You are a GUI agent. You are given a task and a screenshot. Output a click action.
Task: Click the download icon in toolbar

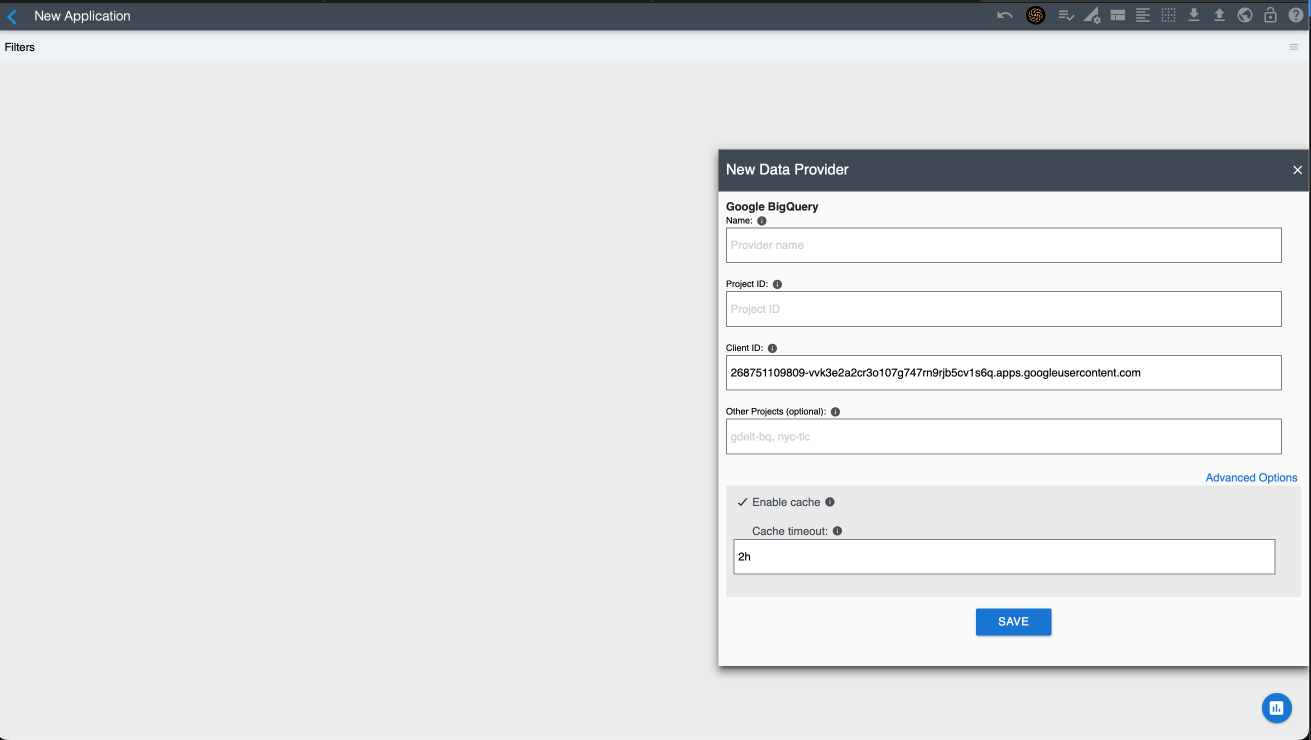pyautogui.click(x=1194, y=15)
